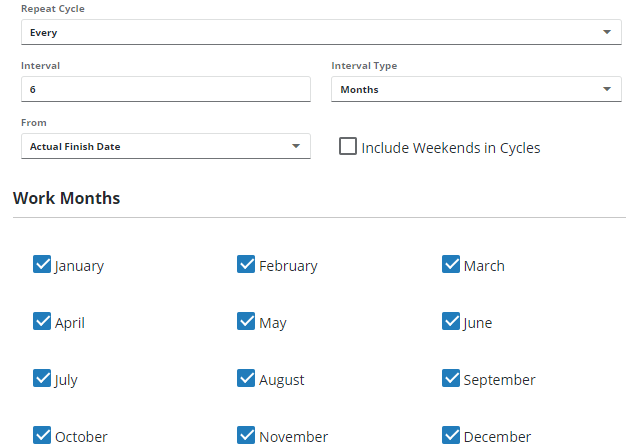Enable Include Weekends in Cycles
643x448 pixels.
click(x=348, y=147)
